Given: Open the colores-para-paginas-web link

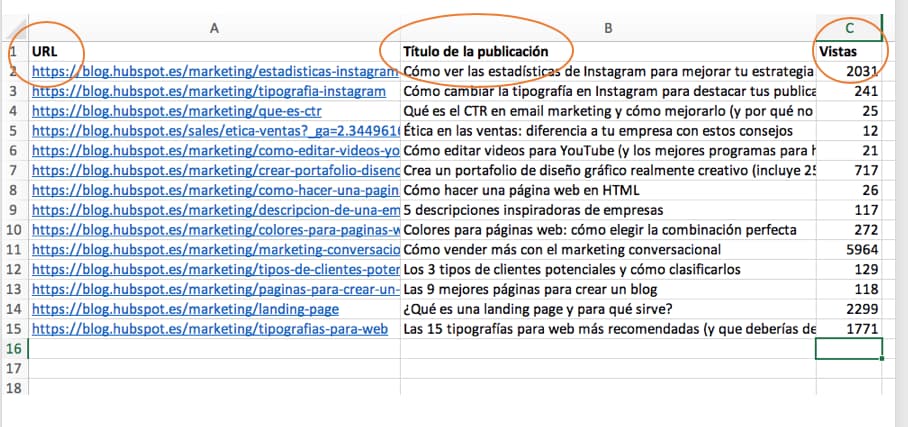Looking at the screenshot, I should [x=215, y=230].
